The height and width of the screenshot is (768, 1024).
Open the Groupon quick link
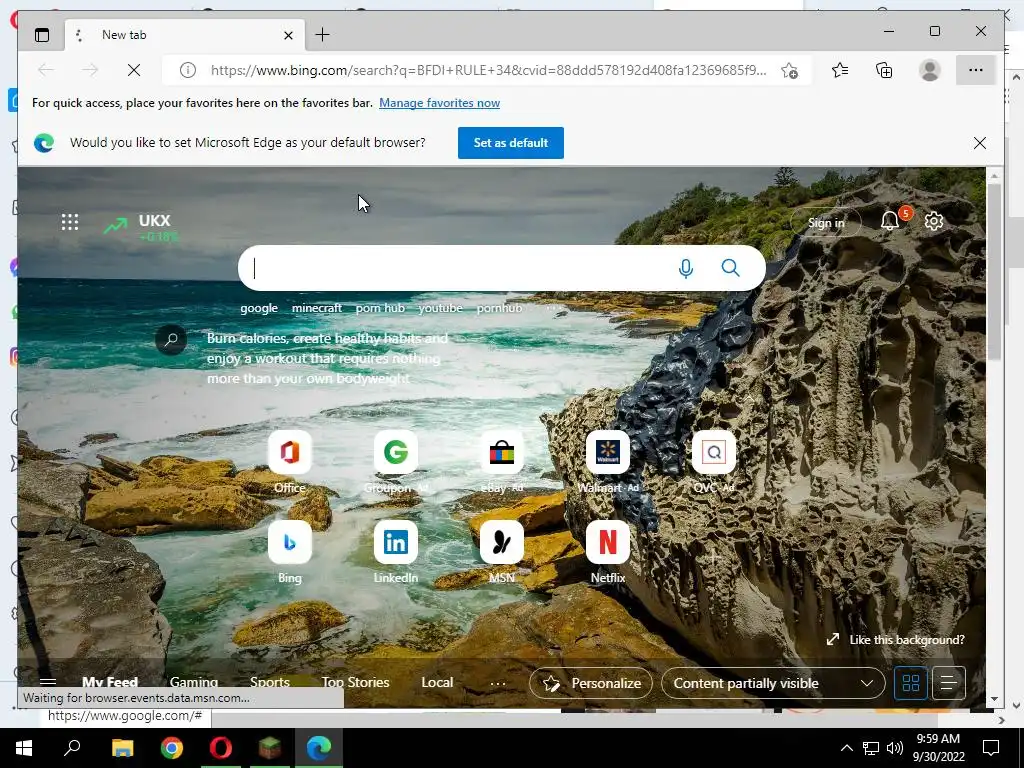pyautogui.click(x=396, y=462)
